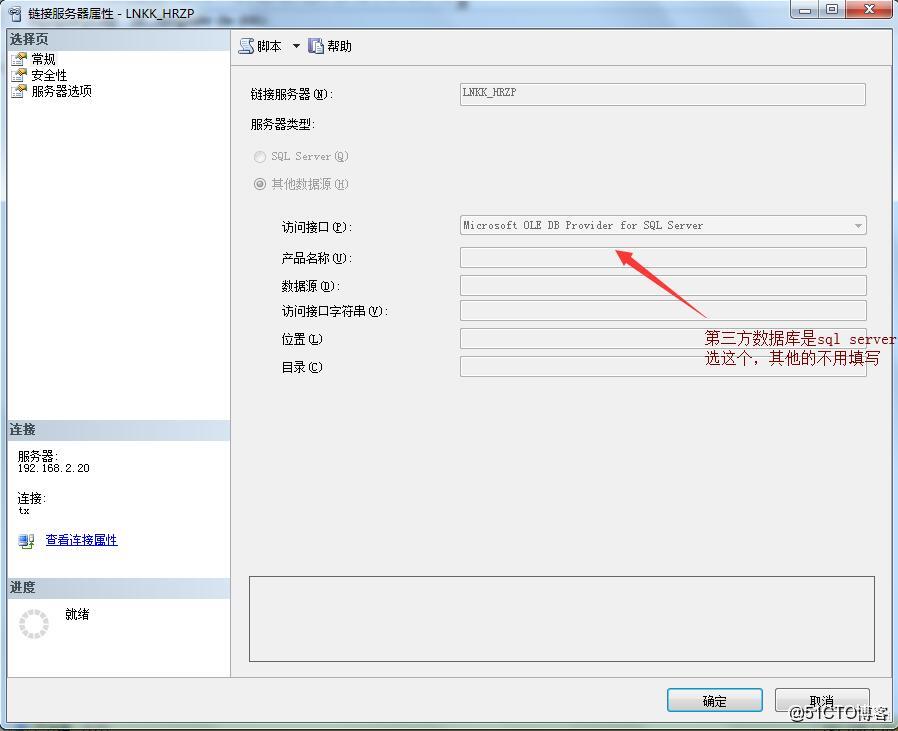Open the 查看连接属性 link
This screenshot has height=731, width=898.
[x=81, y=540]
